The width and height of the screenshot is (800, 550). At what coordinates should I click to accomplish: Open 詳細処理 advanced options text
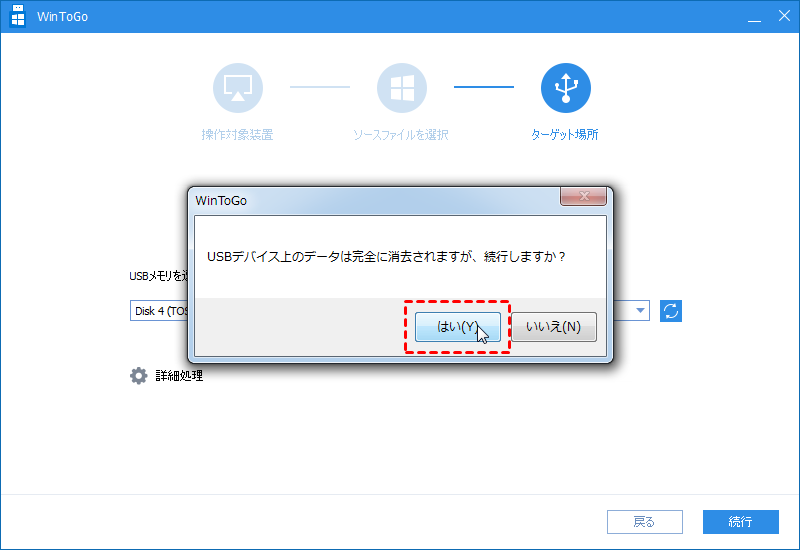pyautogui.click(x=179, y=376)
